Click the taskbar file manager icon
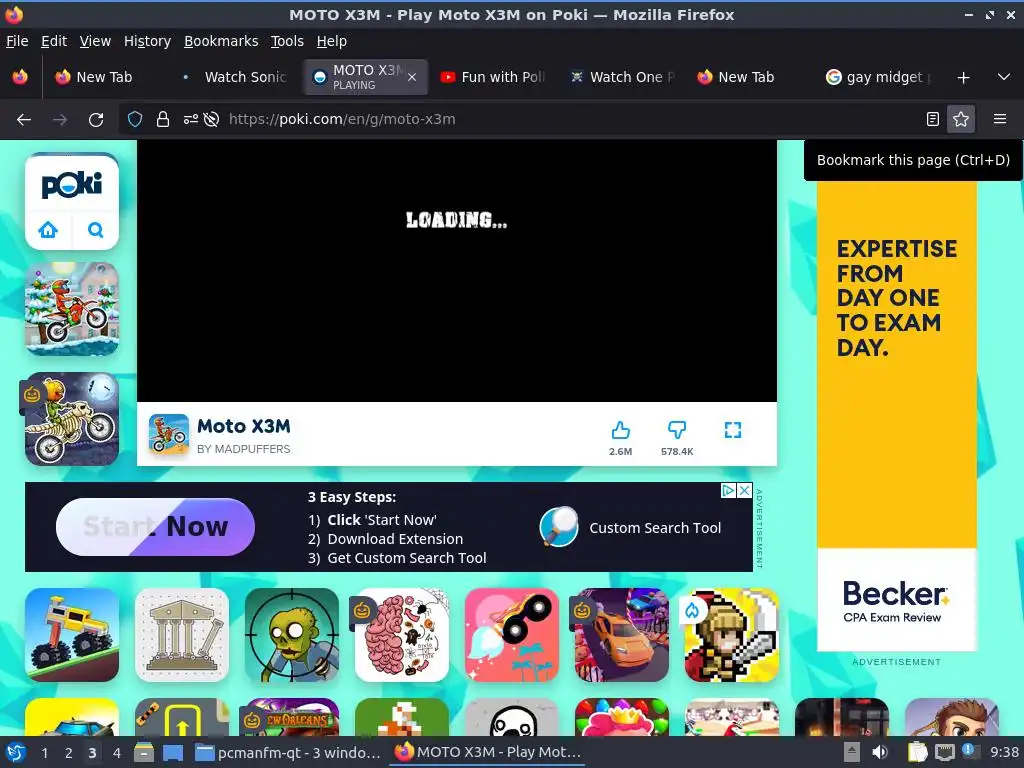Screen dimensions: 1024x768 pyautogui.click(x=144, y=752)
